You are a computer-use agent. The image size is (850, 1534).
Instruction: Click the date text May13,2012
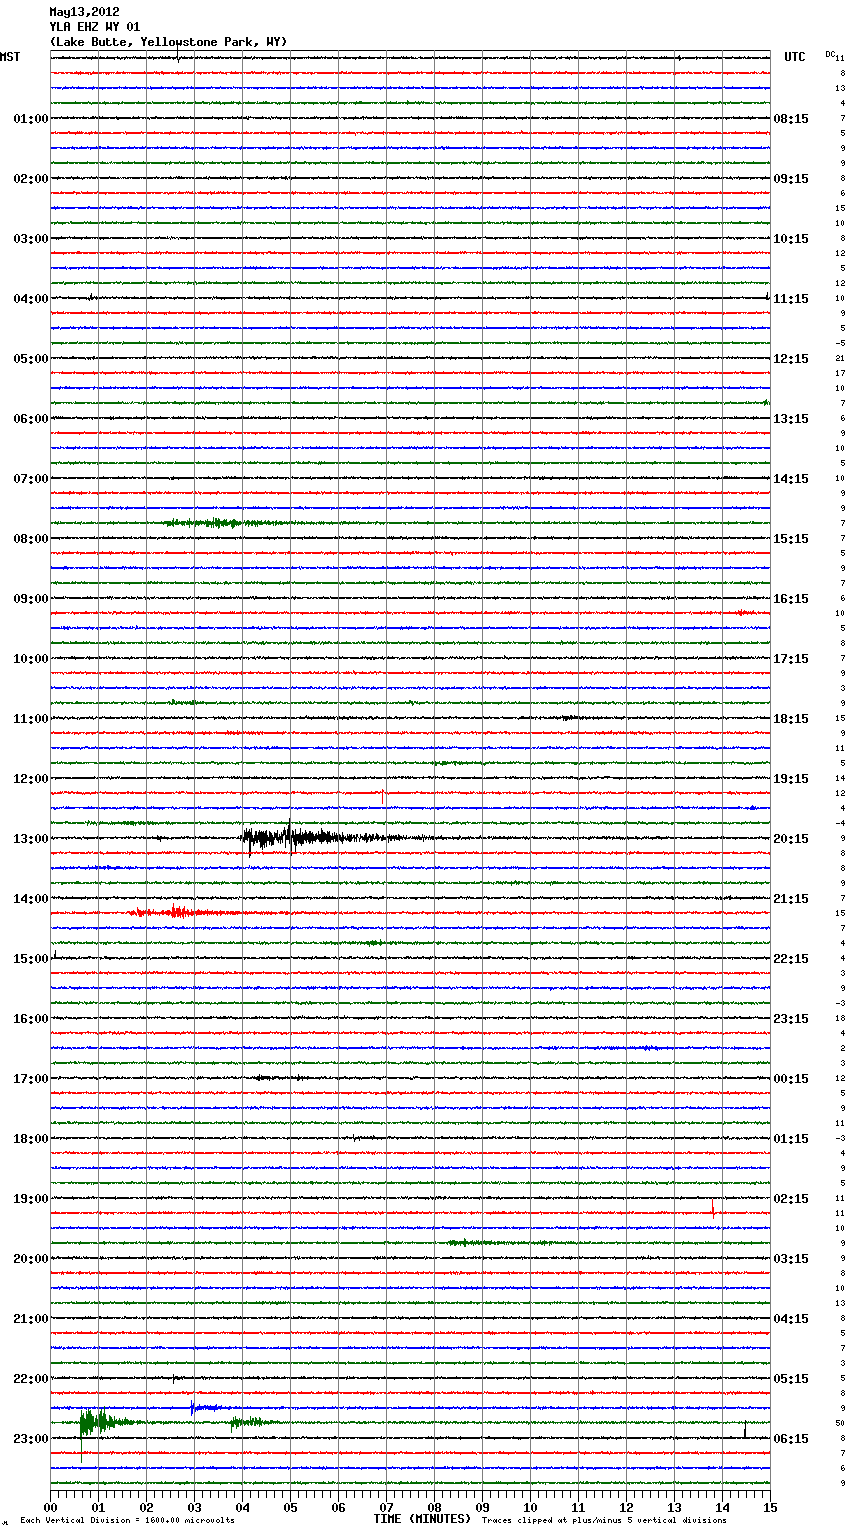pyautogui.click(x=84, y=12)
